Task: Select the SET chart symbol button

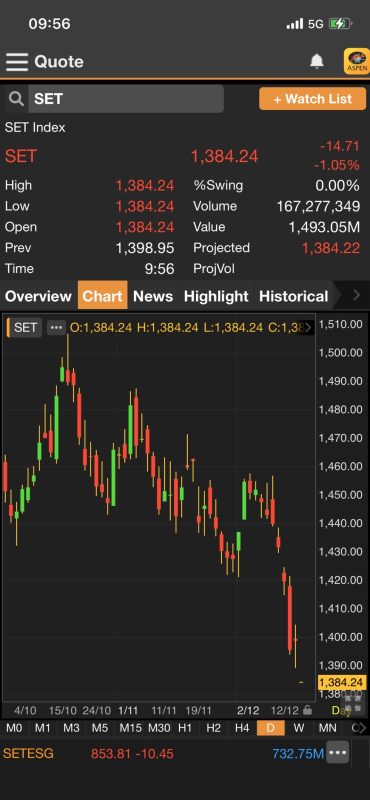Action: 25,328
